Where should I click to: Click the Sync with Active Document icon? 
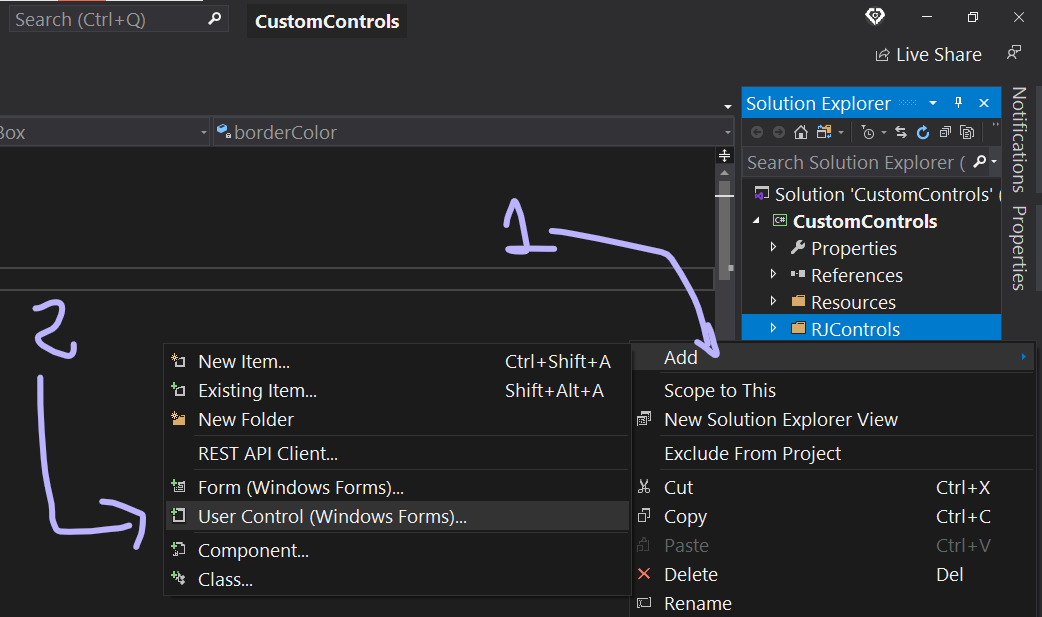[x=901, y=131]
